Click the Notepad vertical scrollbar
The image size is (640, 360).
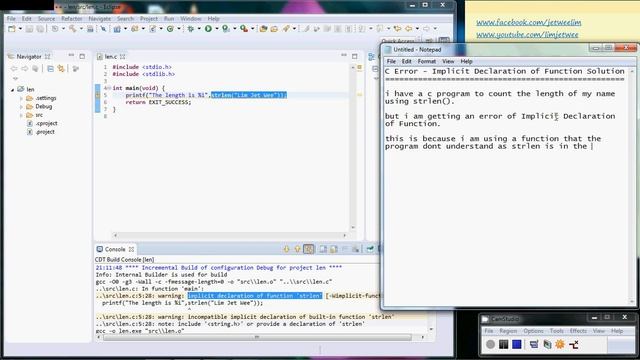click(632, 187)
